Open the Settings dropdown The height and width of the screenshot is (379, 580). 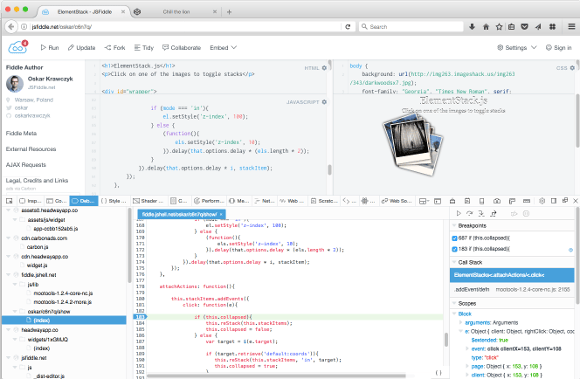click(516, 48)
